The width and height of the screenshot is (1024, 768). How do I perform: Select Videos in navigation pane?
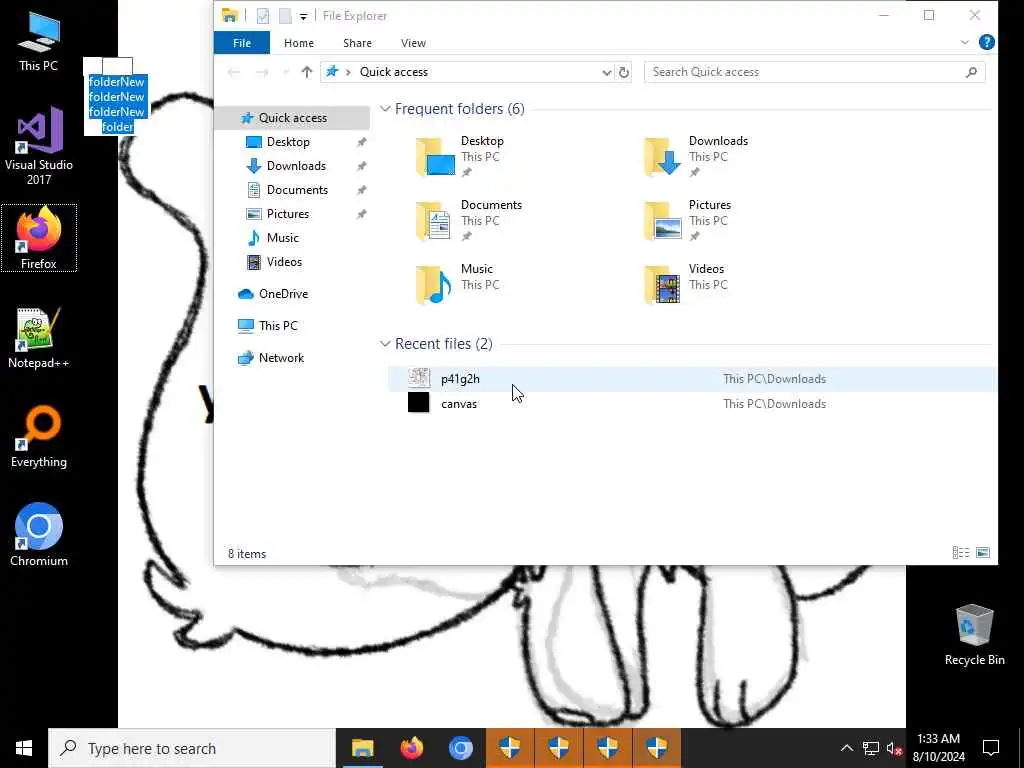click(x=283, y=262)
